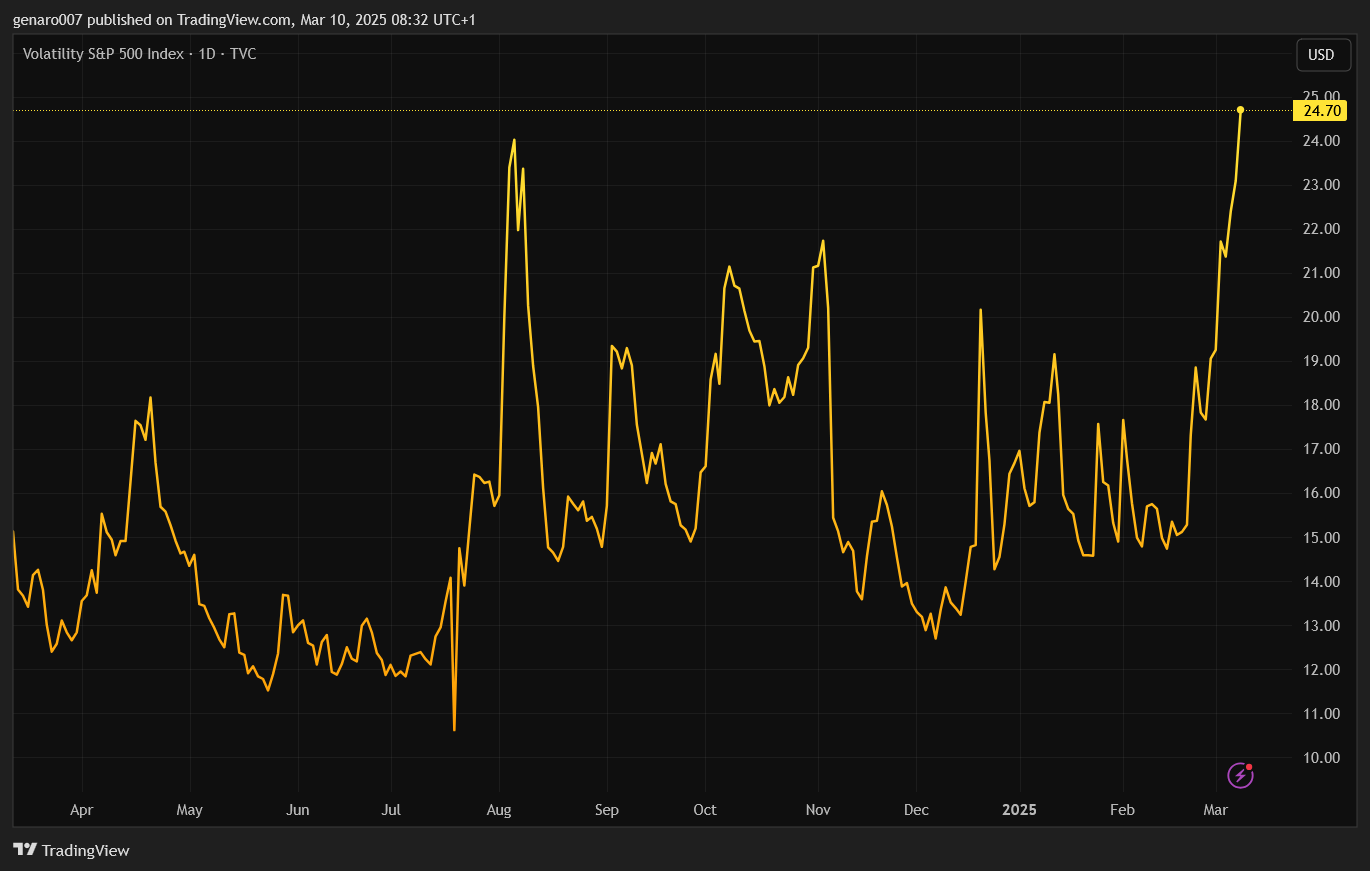Click the 11.00 price axis label

pos(1320,714)
